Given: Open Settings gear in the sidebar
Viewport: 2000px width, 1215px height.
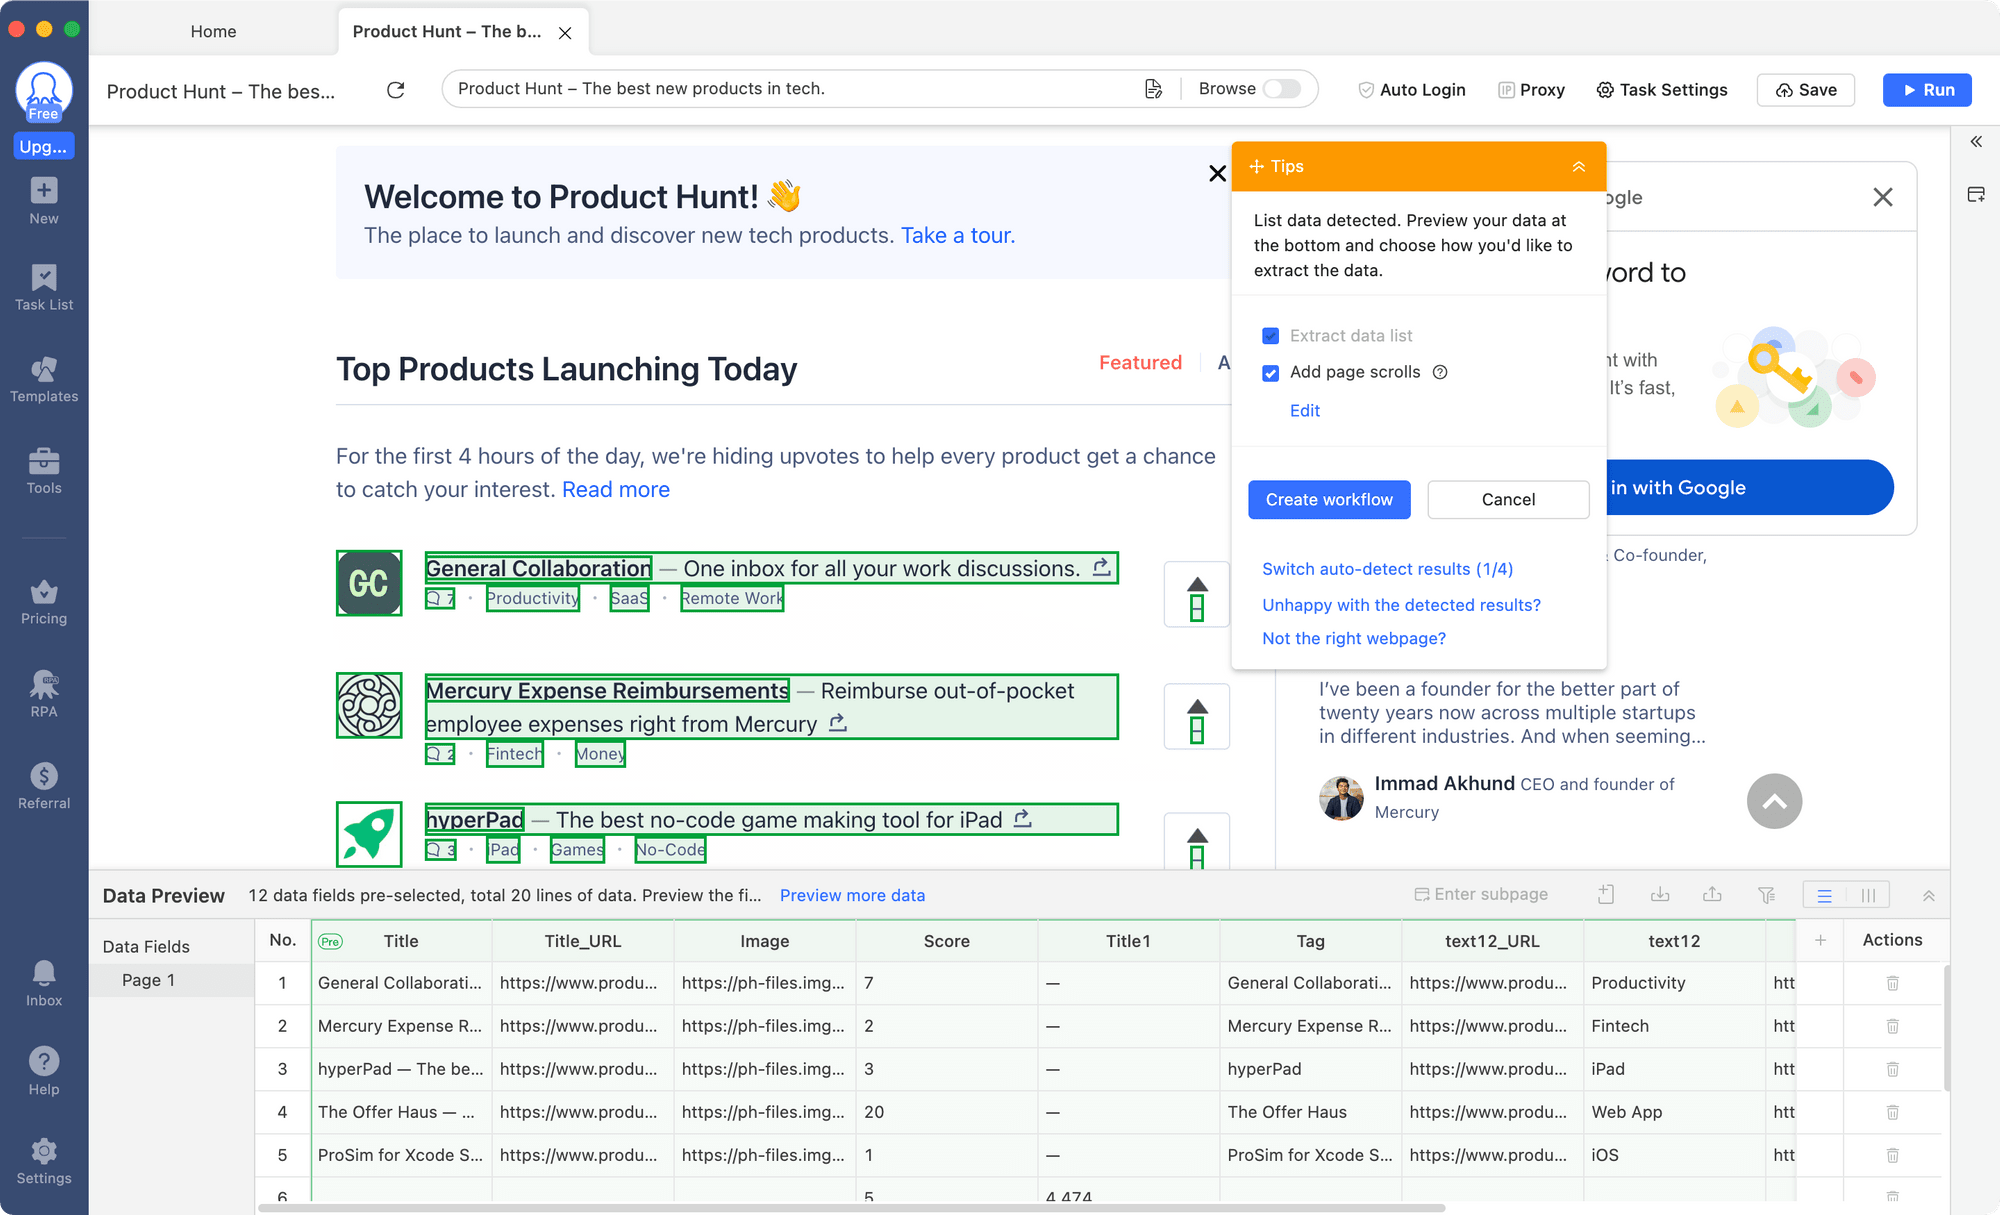Looking at the screenshot, I should pyautogui.click(x=44, y=1162).
